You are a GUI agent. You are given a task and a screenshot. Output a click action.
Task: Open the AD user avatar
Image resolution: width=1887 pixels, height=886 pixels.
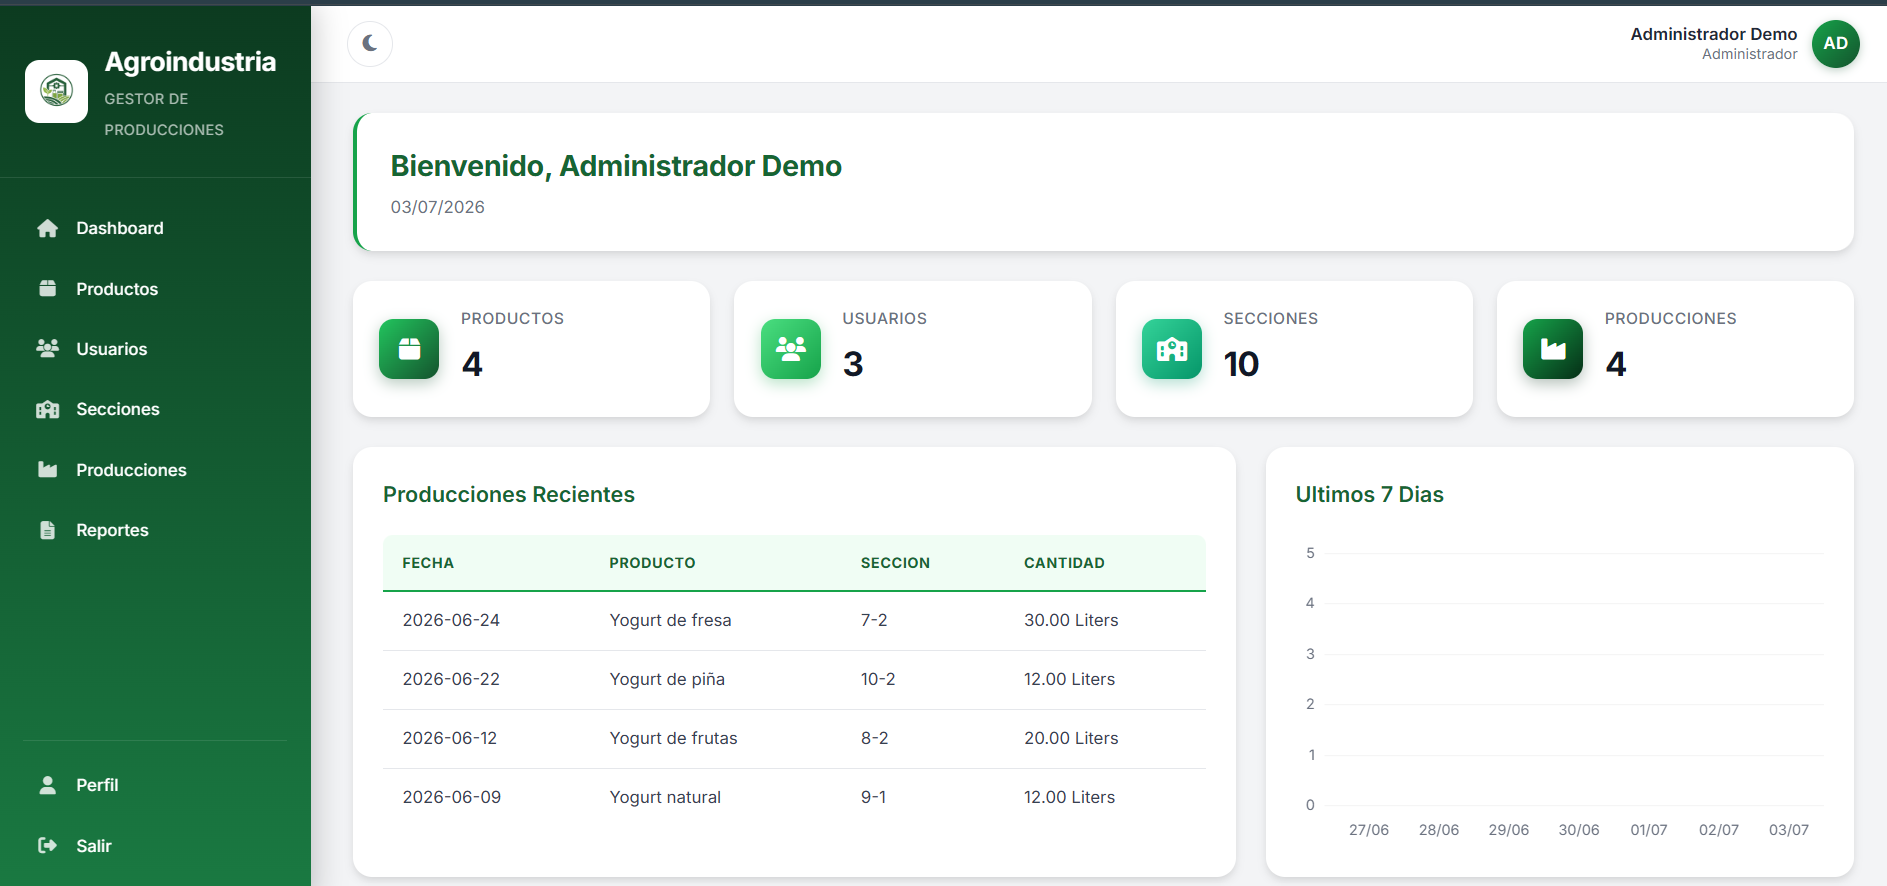(x=1835, y=44)
